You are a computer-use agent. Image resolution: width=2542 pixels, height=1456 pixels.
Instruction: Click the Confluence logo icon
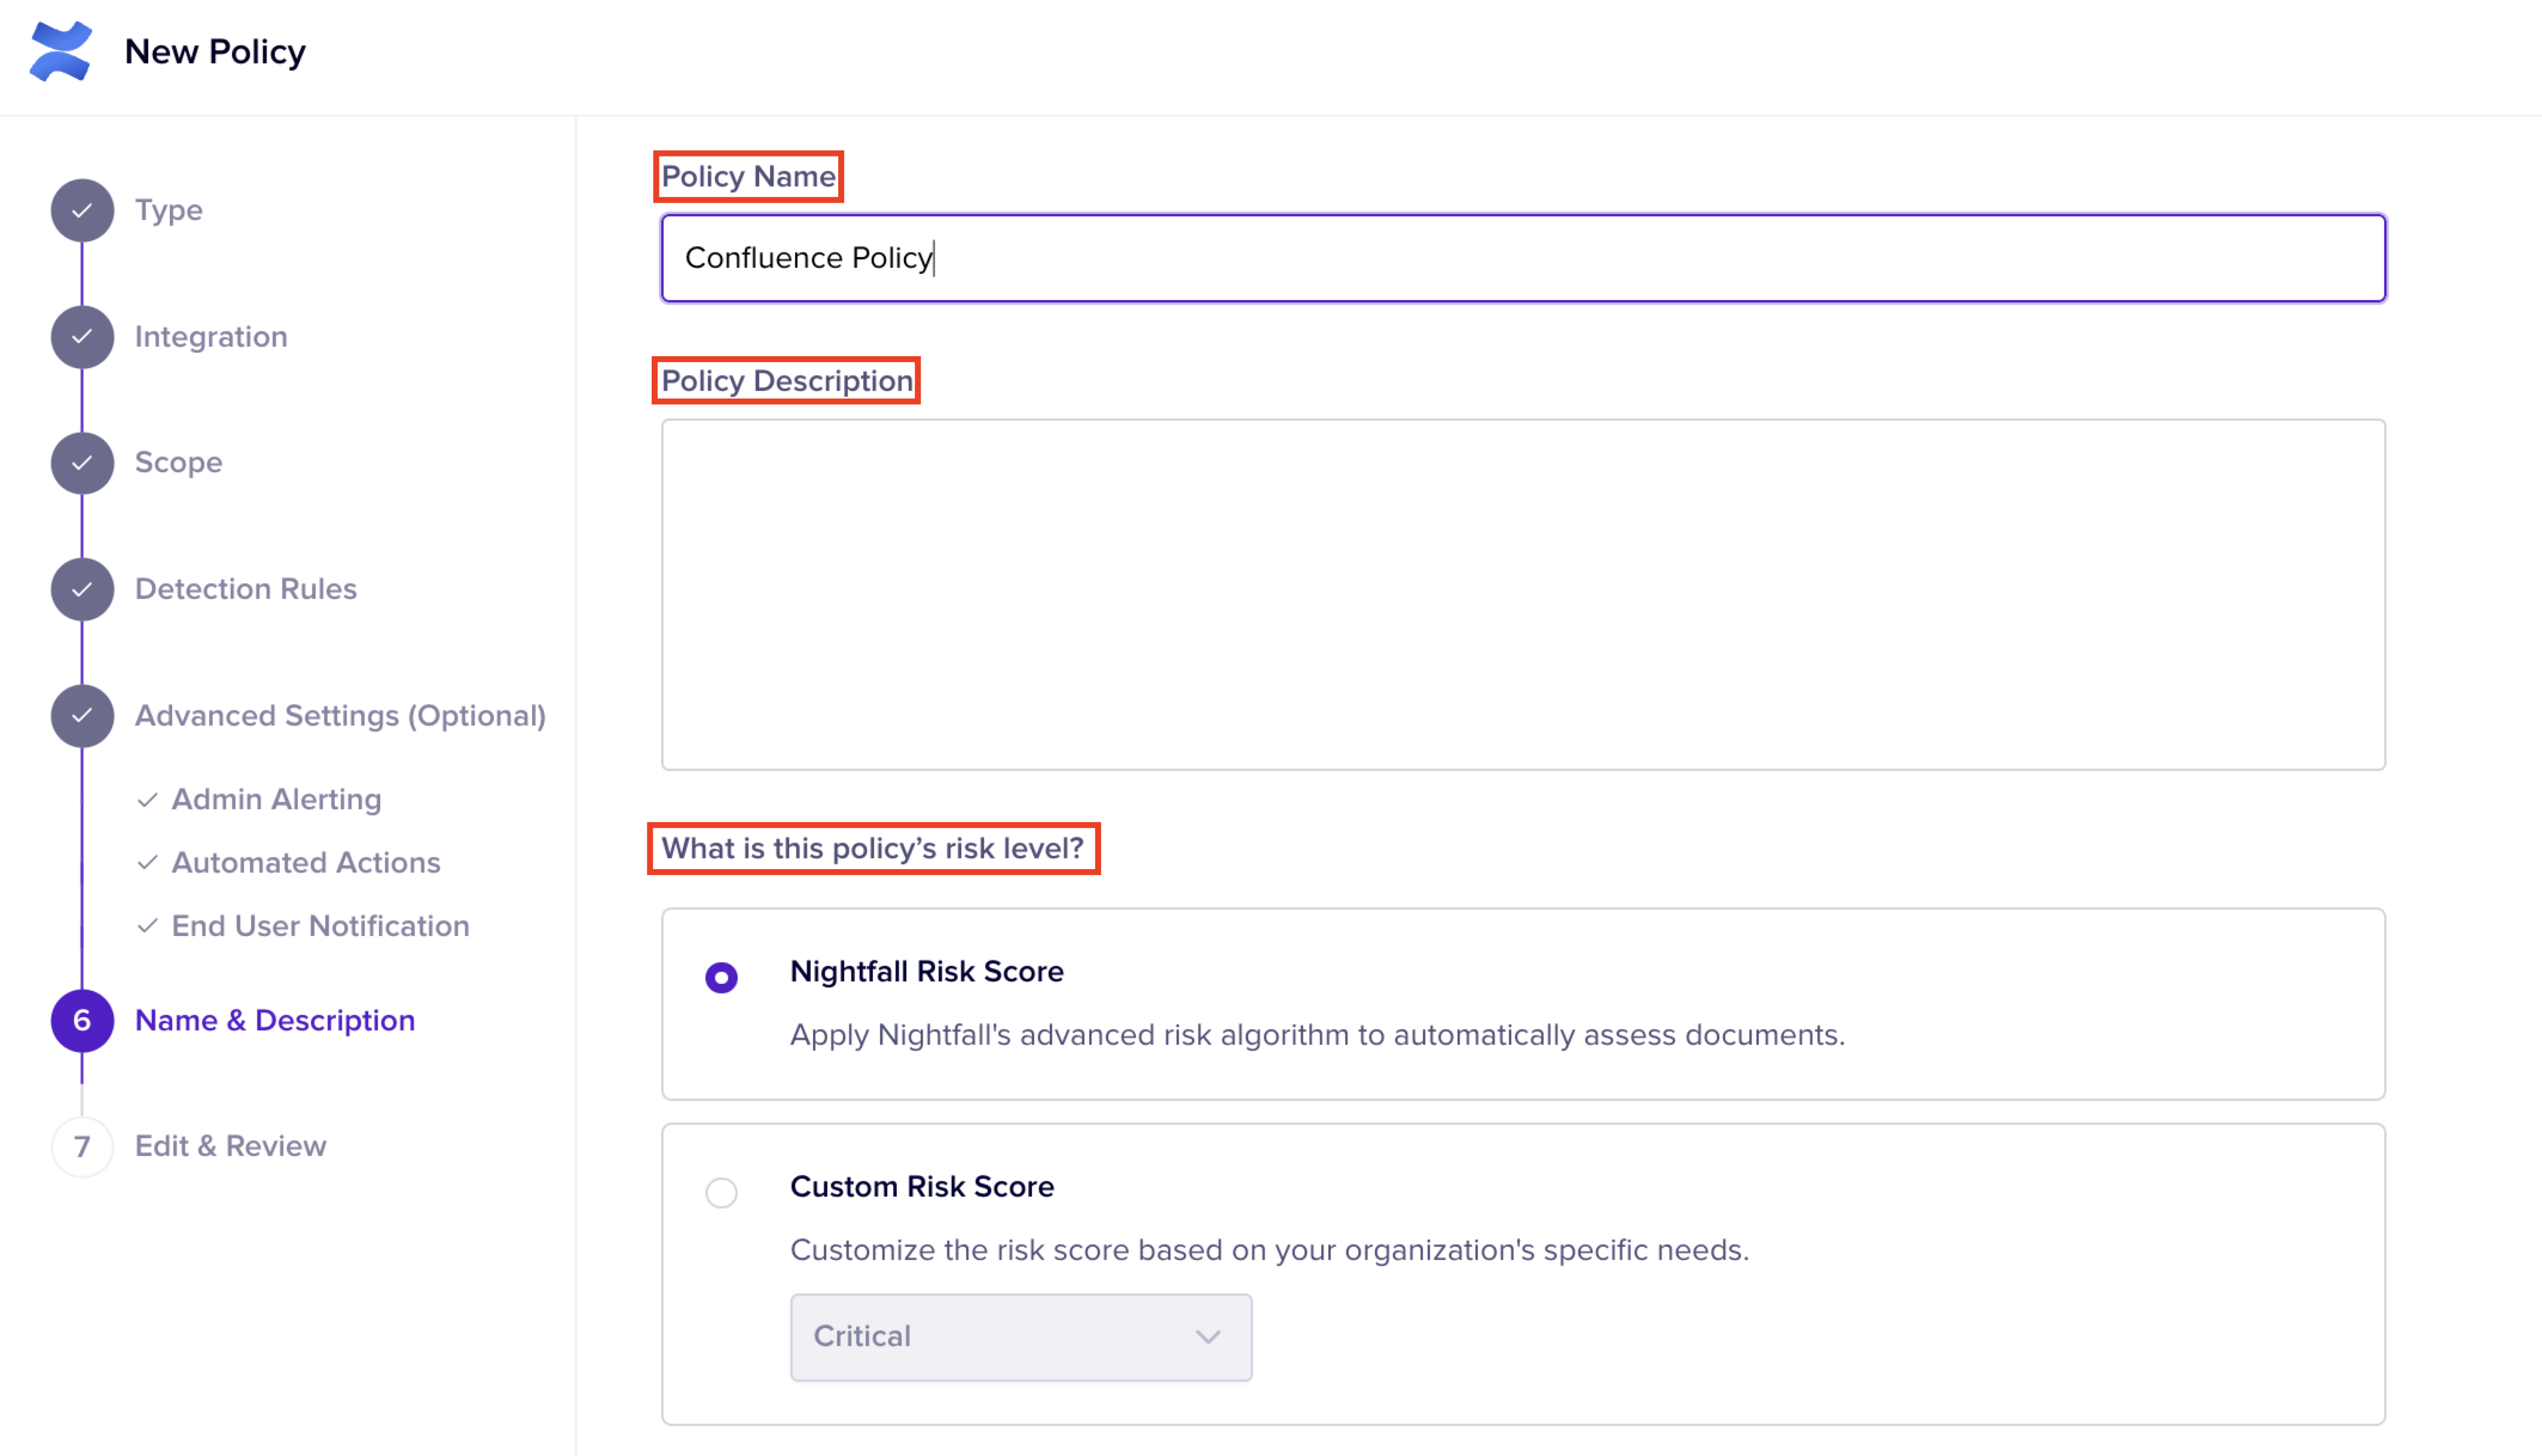point(61,51)
